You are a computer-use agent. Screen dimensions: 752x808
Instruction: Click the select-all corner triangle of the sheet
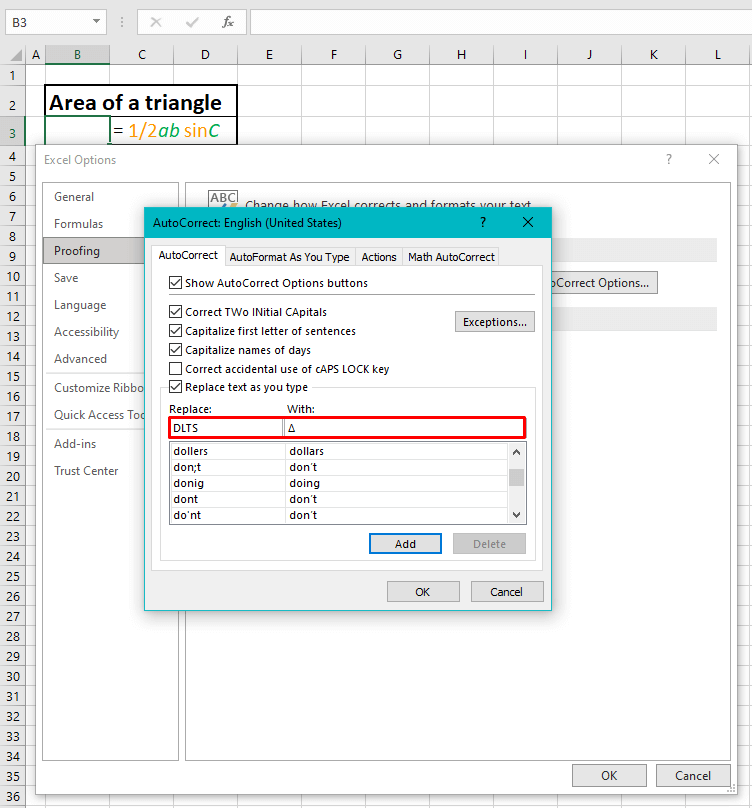[16, 55]
